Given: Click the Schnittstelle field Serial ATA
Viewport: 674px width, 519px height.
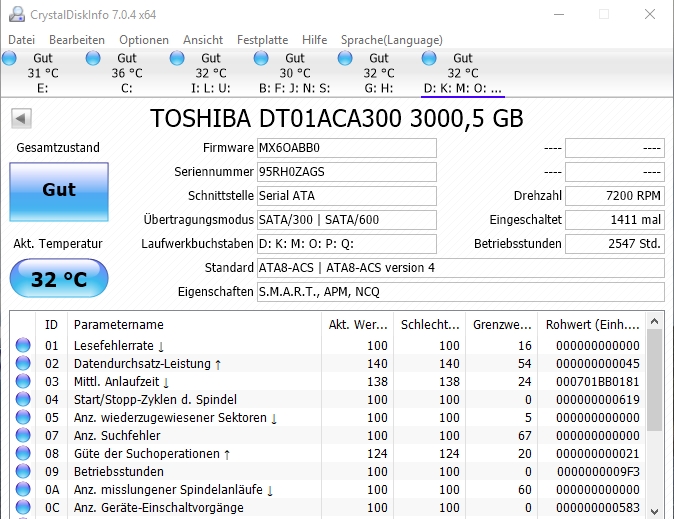Looking at the screenshot, I should (x=347, y=196).
